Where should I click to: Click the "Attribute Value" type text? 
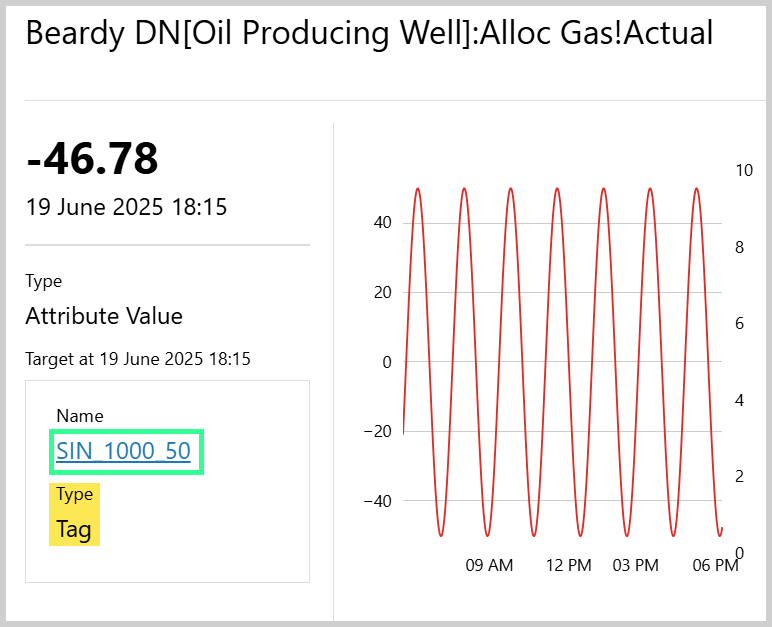point(104,317)
